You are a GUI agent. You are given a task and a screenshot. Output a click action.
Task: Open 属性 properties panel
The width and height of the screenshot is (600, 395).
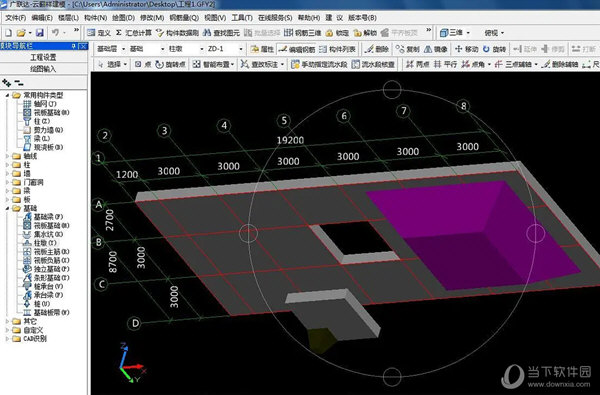click(262, 49)
